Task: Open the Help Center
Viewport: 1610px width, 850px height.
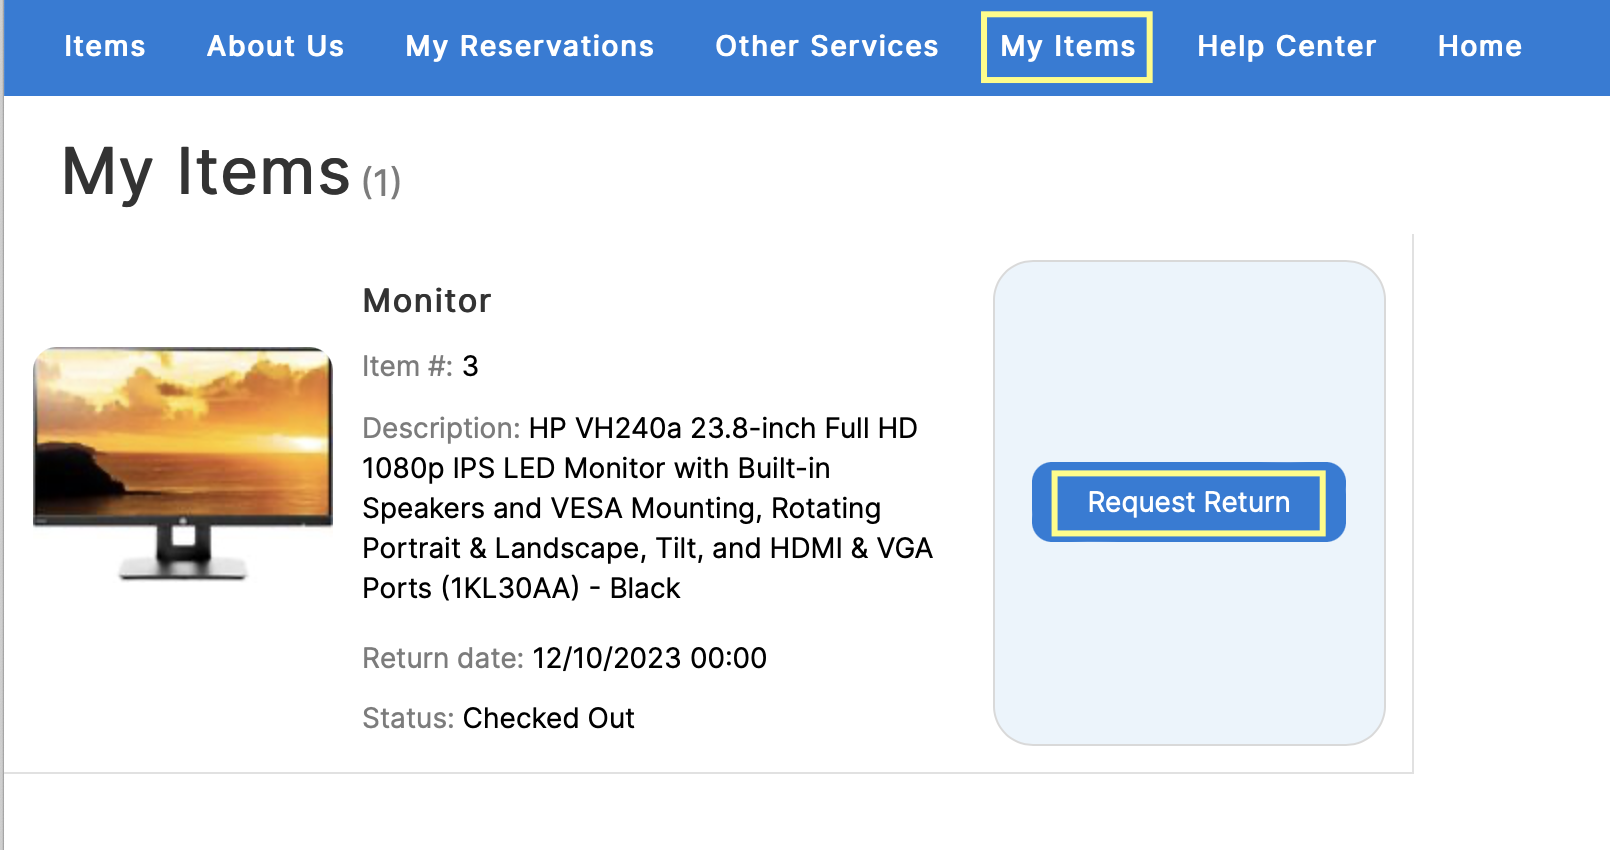Action: pyautogui.click(x=1286, y=46)
